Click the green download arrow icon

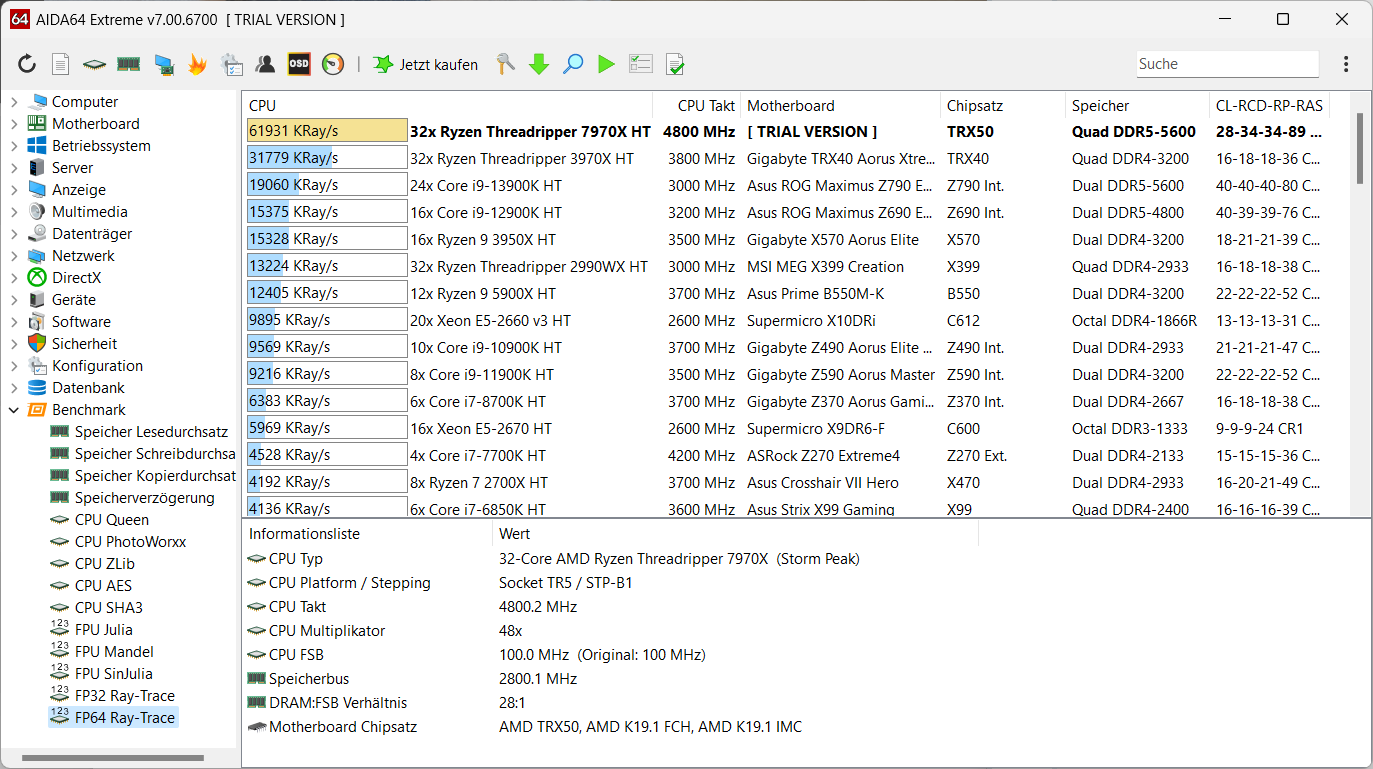(539, 64)
